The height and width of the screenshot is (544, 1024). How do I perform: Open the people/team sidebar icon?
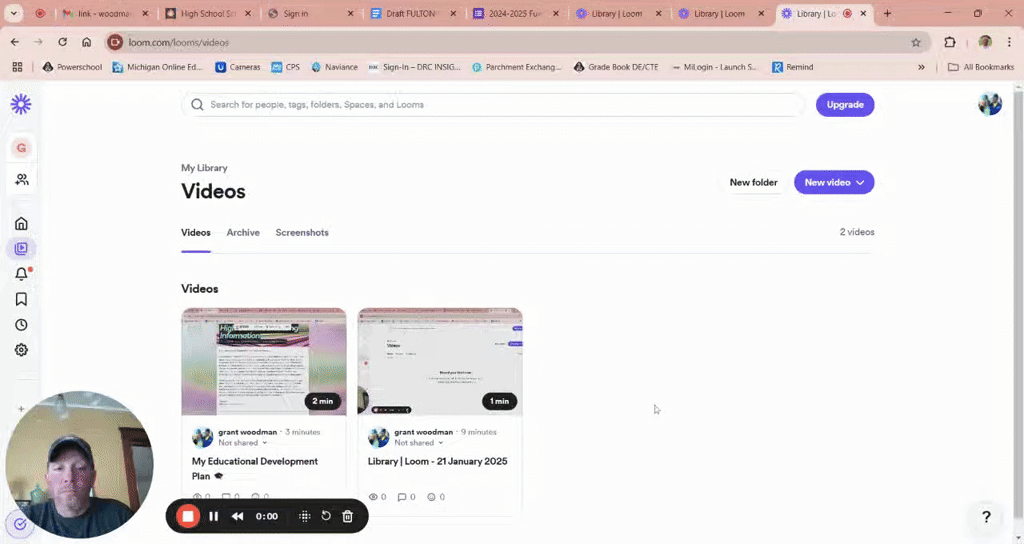(22, 180)
